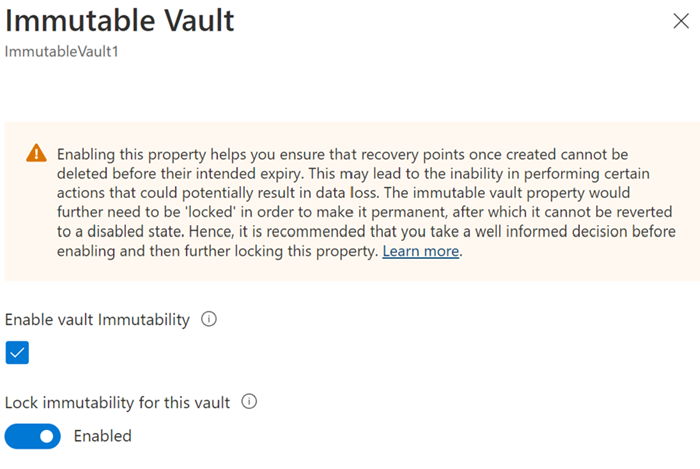Click the Lock immutability for this vault label
The height and width of the screenshot is (469, 700).
click(117, 402)
